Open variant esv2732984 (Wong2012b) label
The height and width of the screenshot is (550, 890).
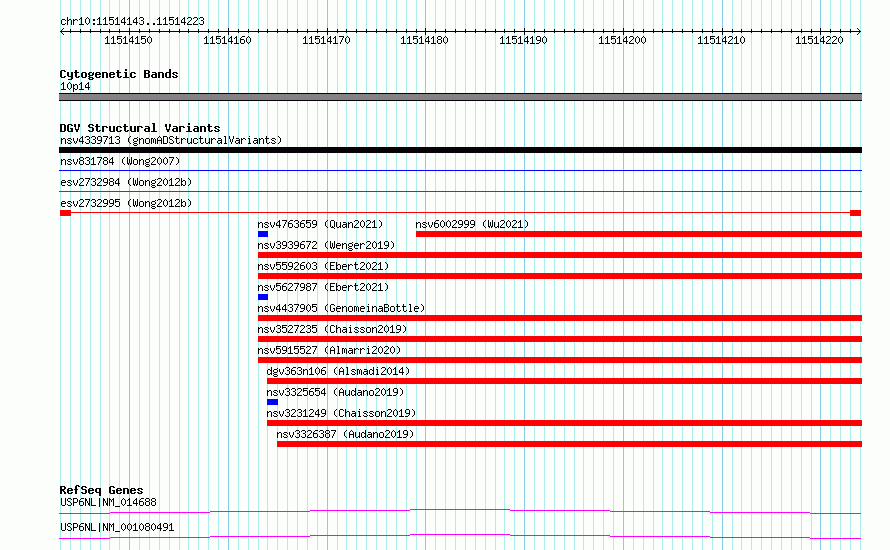pyautogui.click(x=126, y=182)
